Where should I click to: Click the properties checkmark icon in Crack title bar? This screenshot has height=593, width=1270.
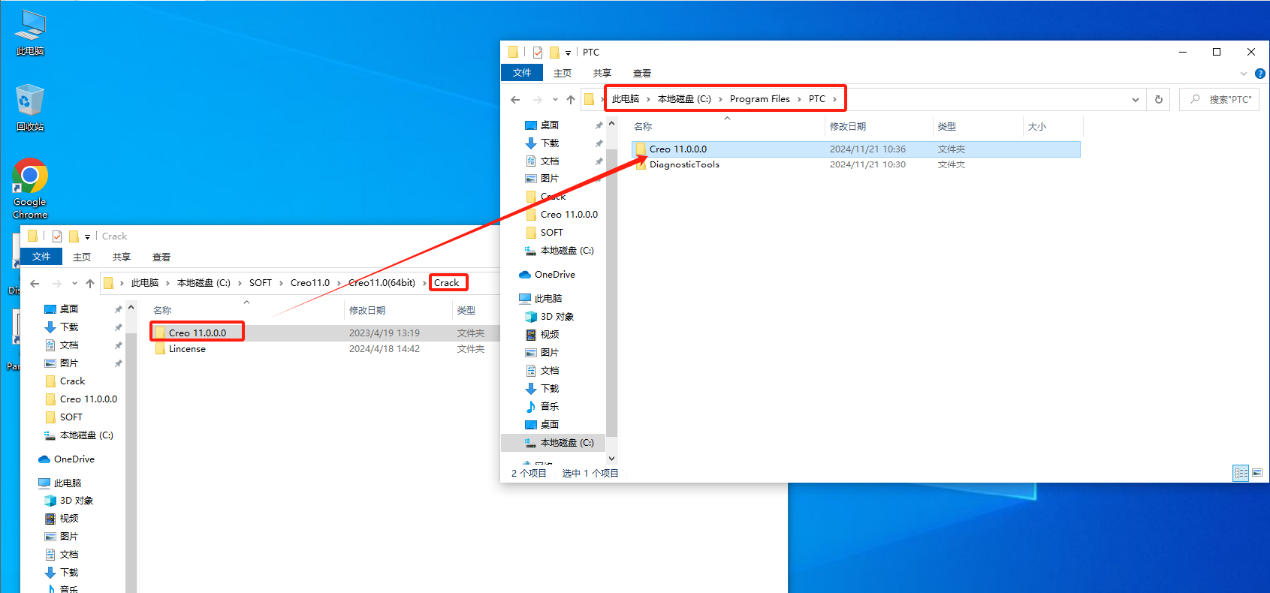(57, 236)
